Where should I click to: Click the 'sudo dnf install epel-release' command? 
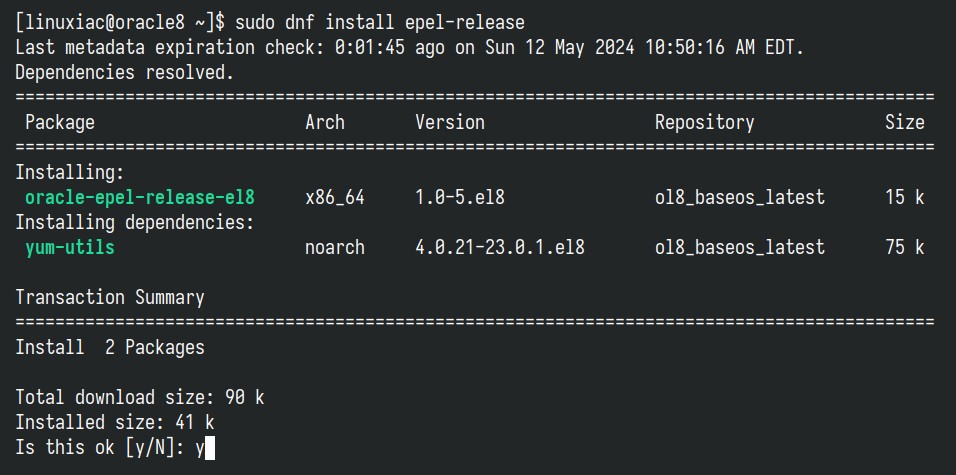(x=380, y=23)
